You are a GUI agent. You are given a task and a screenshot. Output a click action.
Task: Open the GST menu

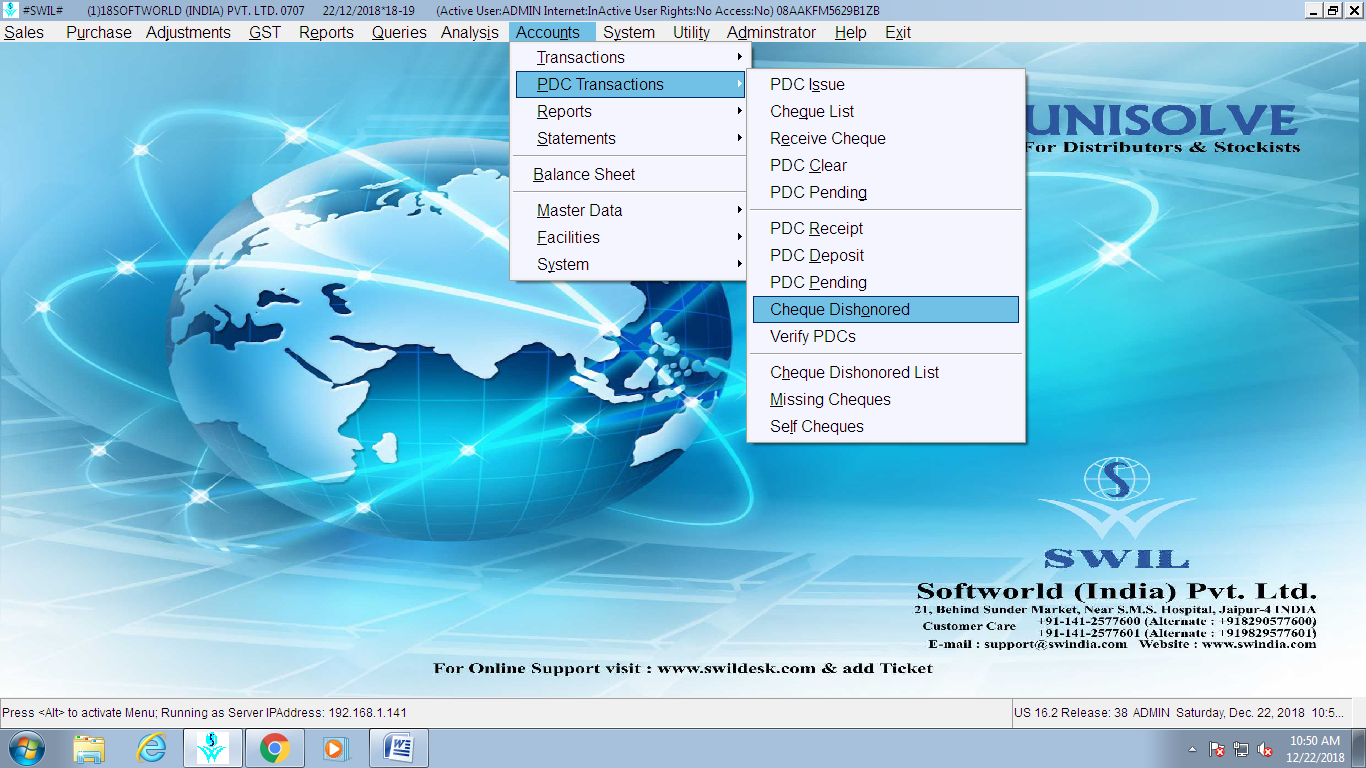(265, 32)
